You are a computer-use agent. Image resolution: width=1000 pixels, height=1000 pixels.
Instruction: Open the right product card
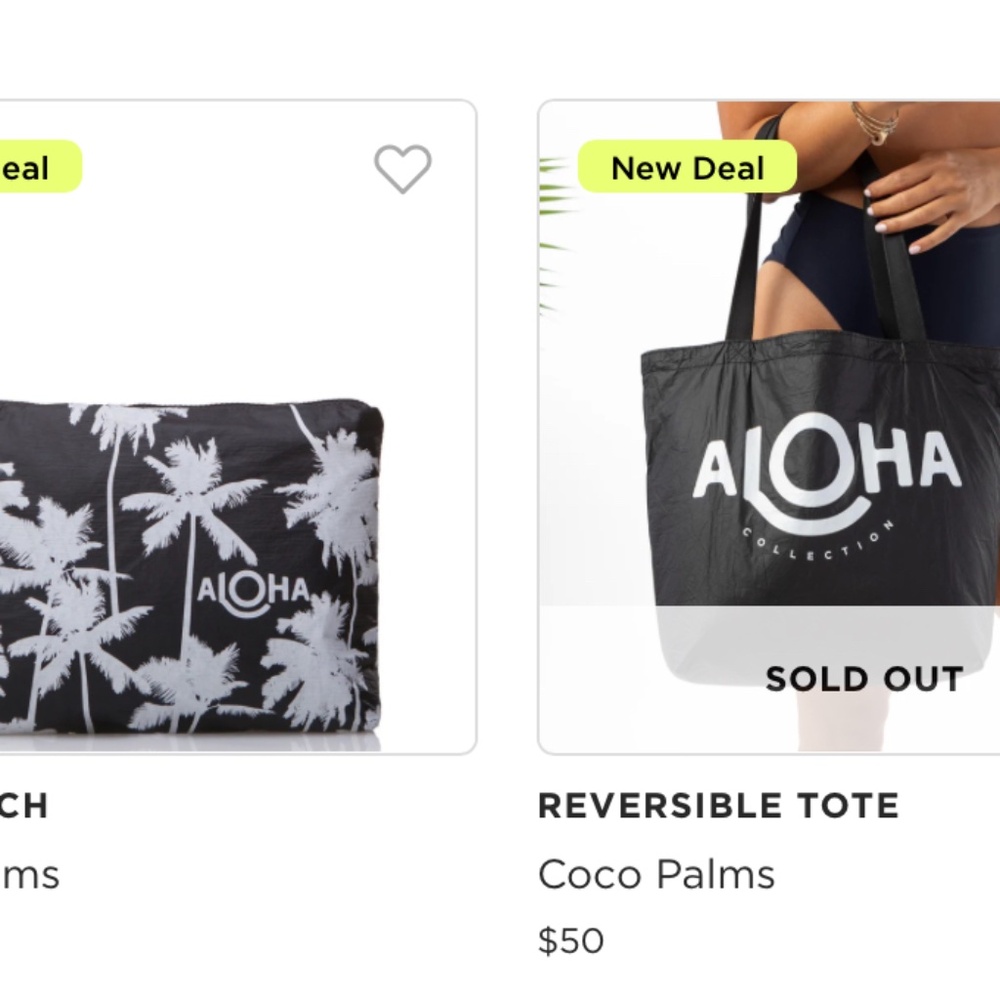[x=770, y=420]
